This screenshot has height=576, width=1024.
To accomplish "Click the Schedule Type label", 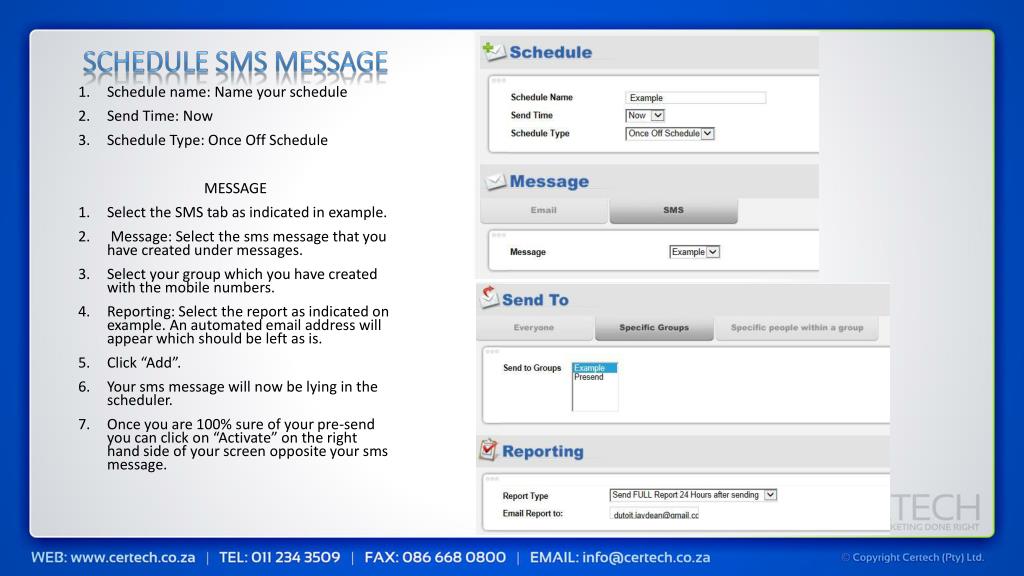I will pyautogui.click(x=540, y=133).
